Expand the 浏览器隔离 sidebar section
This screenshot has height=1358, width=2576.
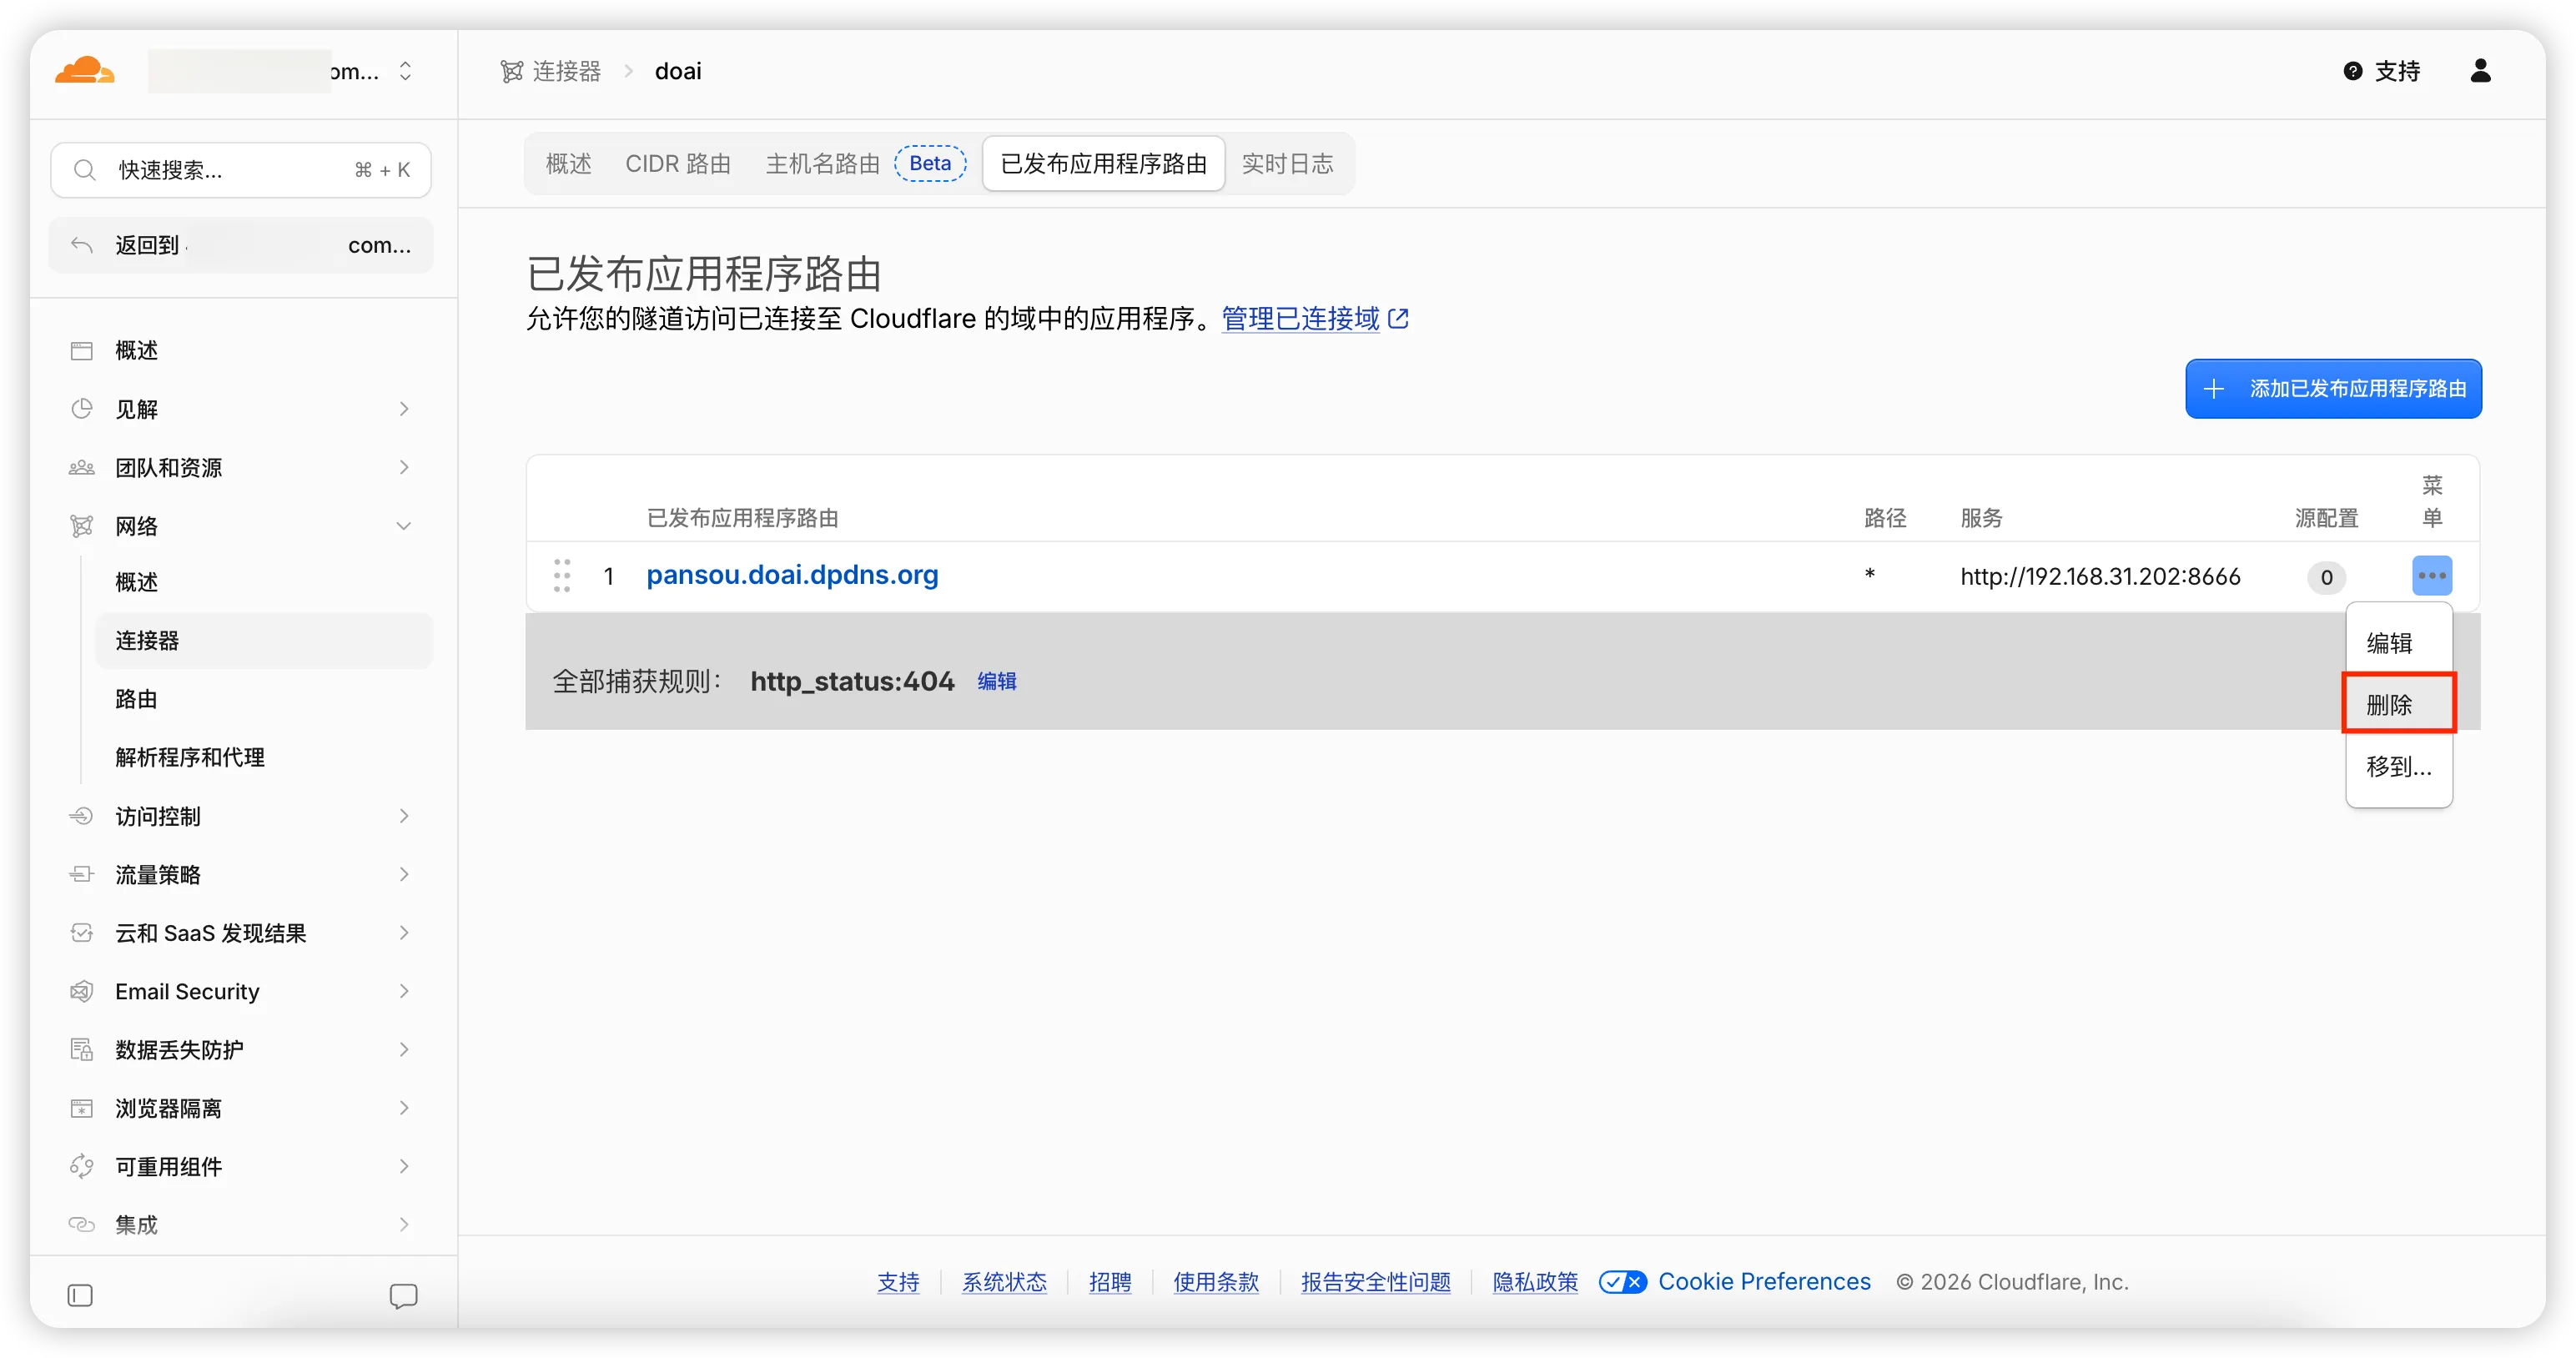pyautogui.click(x=241, y=1108)
